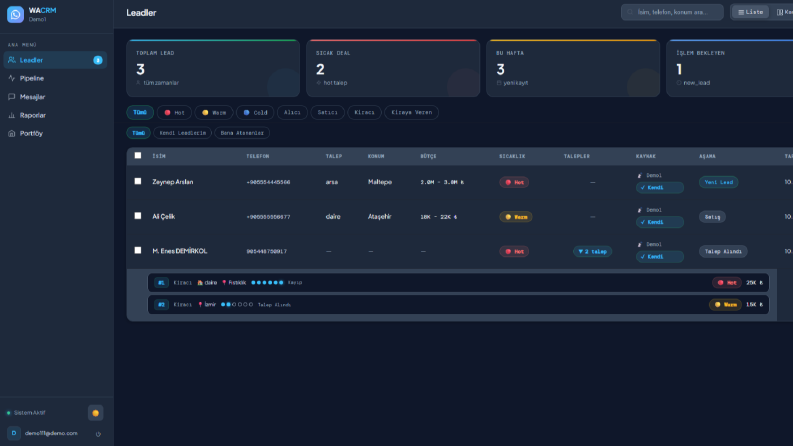Image resolution: width=793 pixels, height=446 pixels.
Task: Click the Mesajlar chat bubble icon
Action: [x=12, y=97]
